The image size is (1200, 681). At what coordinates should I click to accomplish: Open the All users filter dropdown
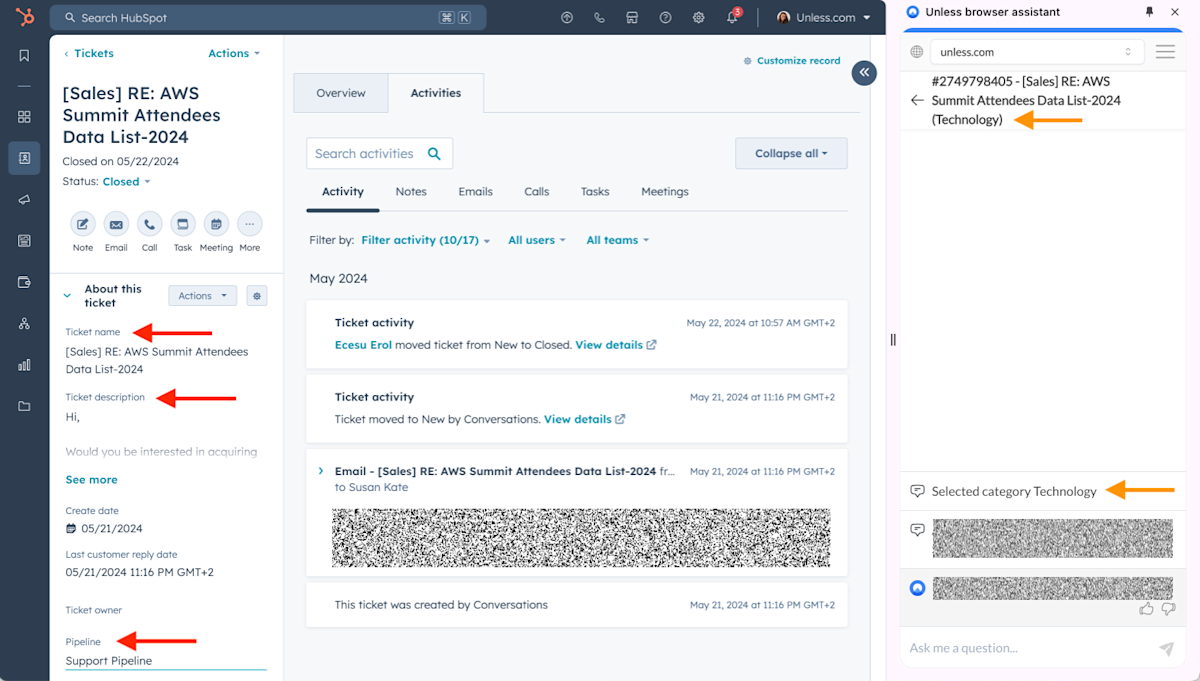(x=536, y=240)
